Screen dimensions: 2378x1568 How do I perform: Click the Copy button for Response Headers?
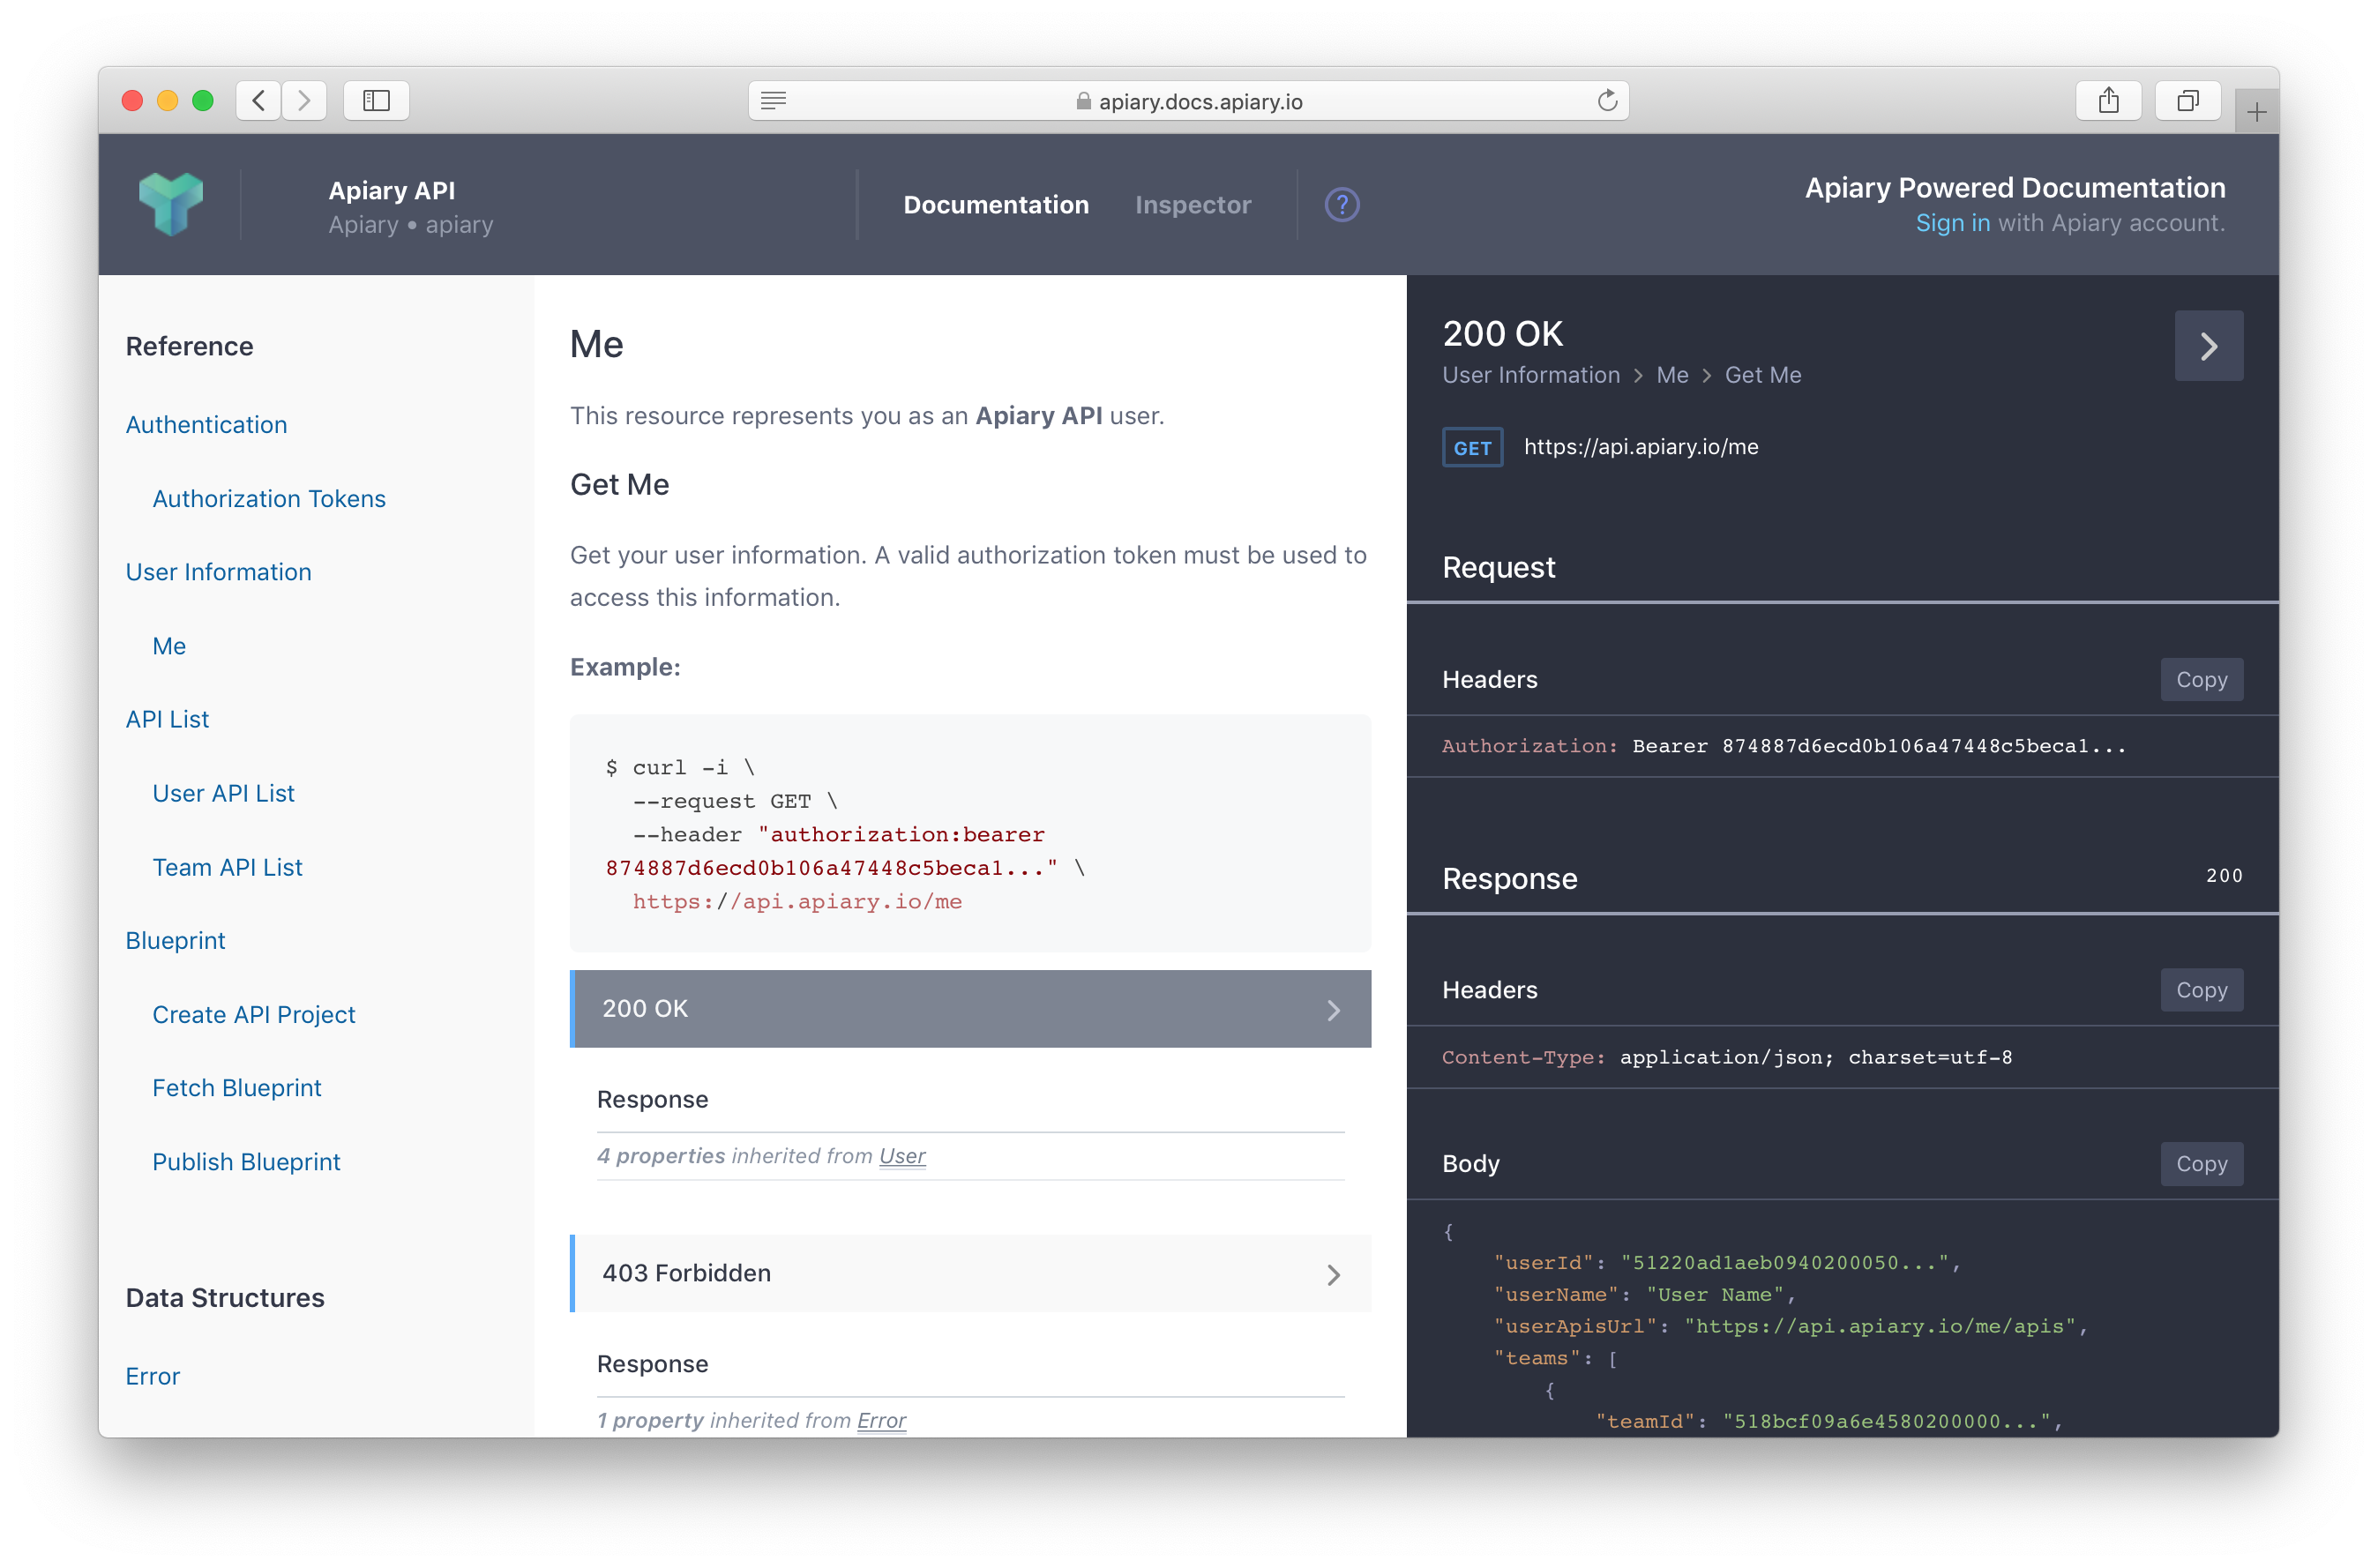coord(2200,987)
